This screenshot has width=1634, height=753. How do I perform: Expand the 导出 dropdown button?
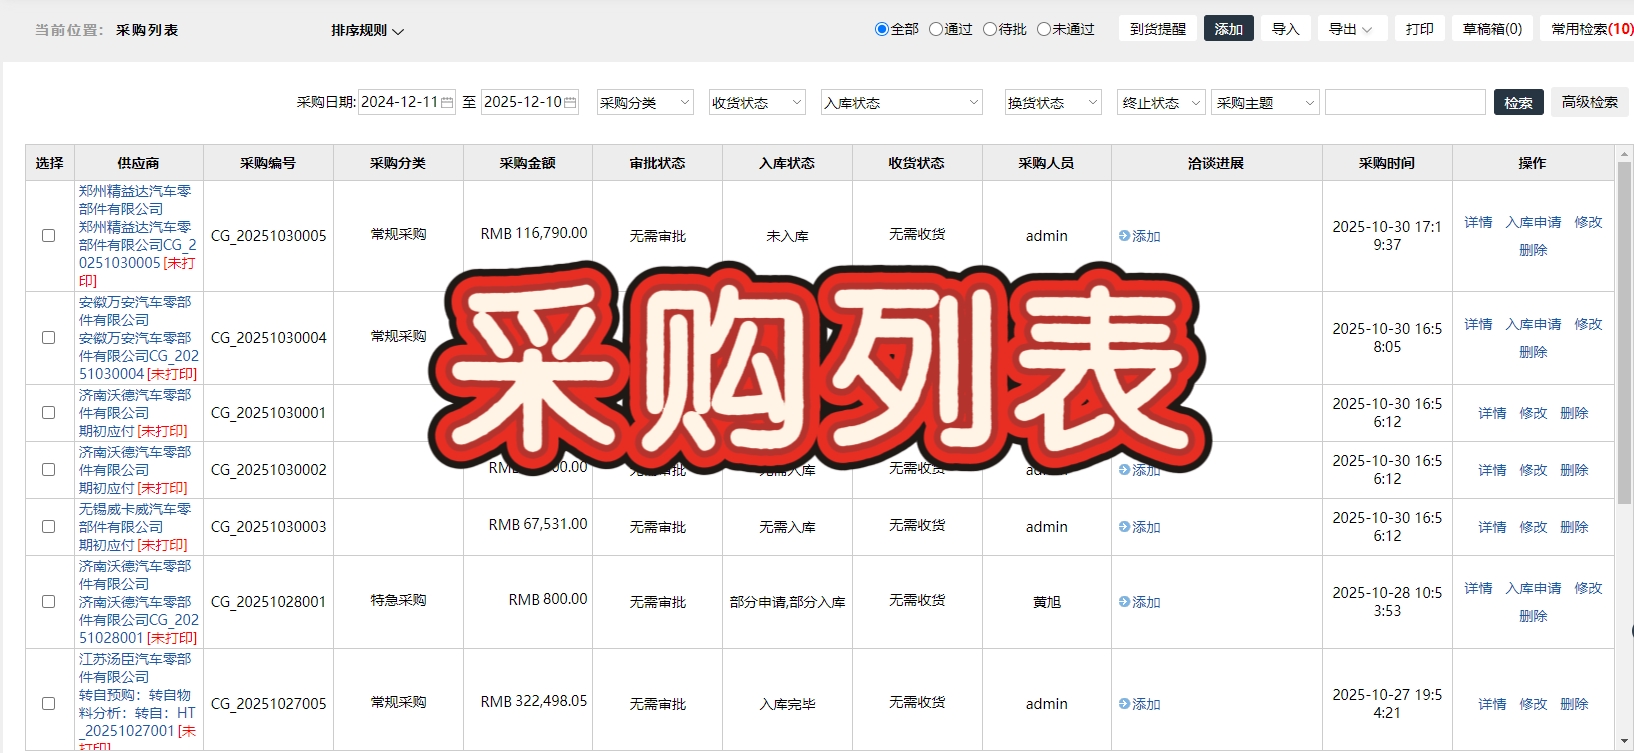[1351, 29]
